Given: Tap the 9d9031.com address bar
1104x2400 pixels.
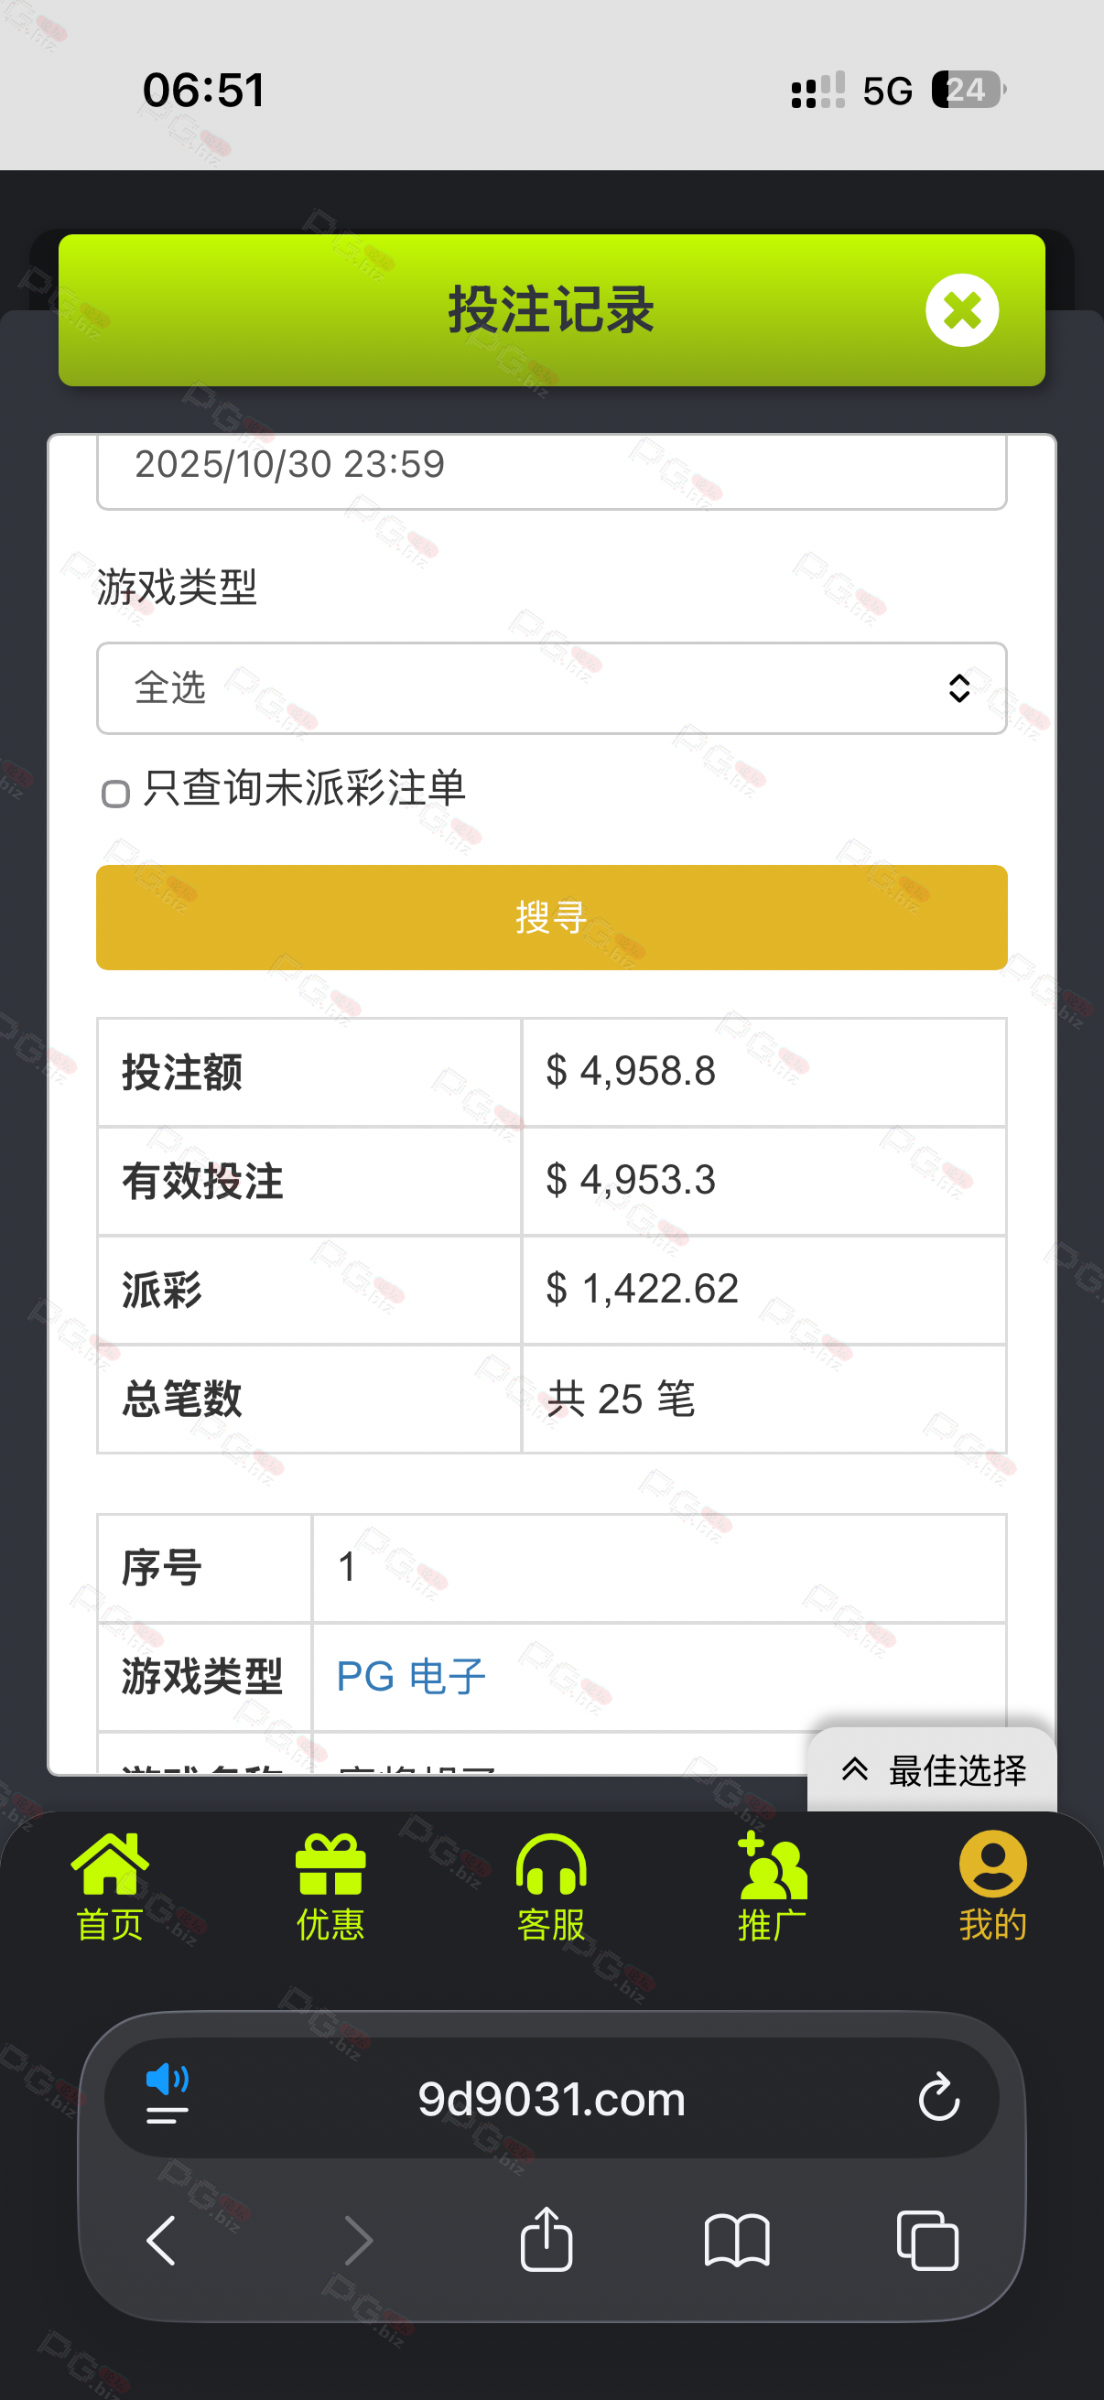Looking at the screenshot, I should tap(551, 2099).
